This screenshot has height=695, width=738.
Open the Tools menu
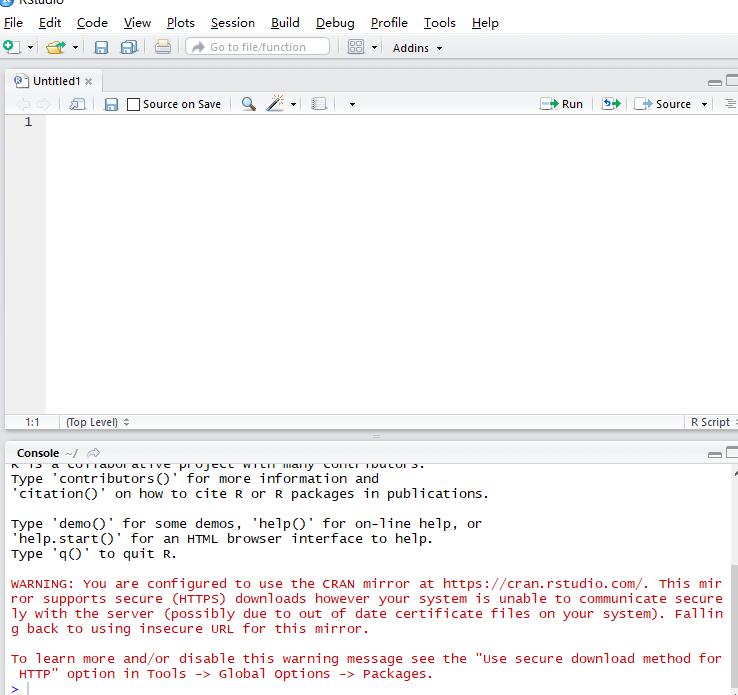point(440,23)
